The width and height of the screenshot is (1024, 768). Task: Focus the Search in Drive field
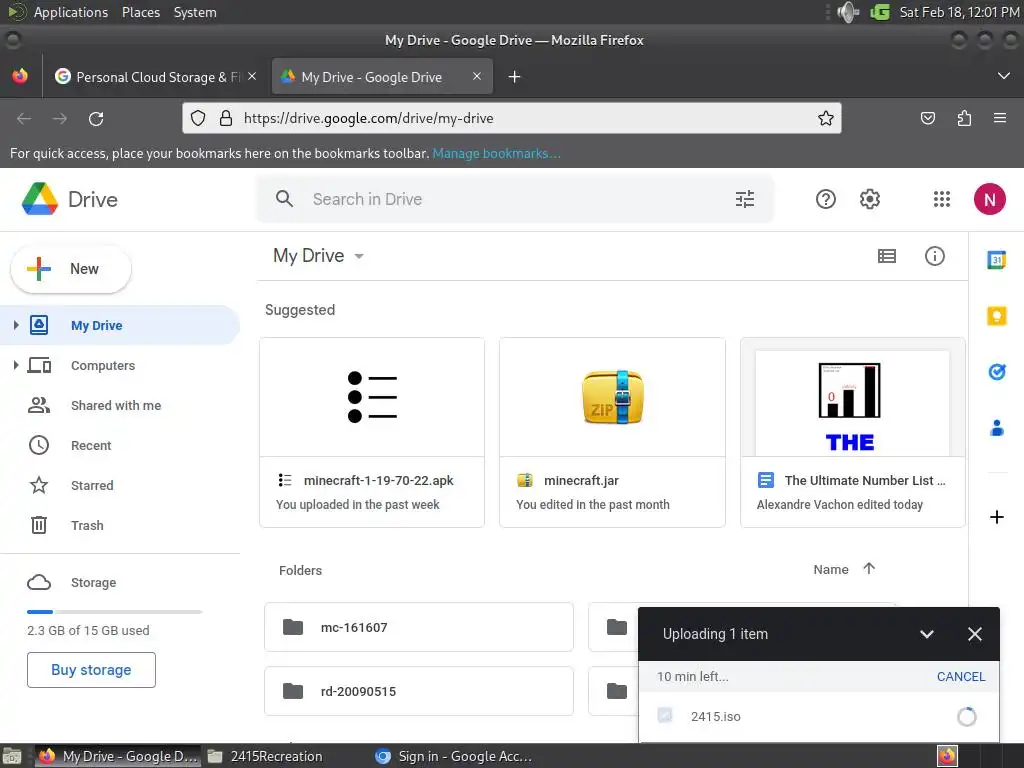tap(515, 199)
